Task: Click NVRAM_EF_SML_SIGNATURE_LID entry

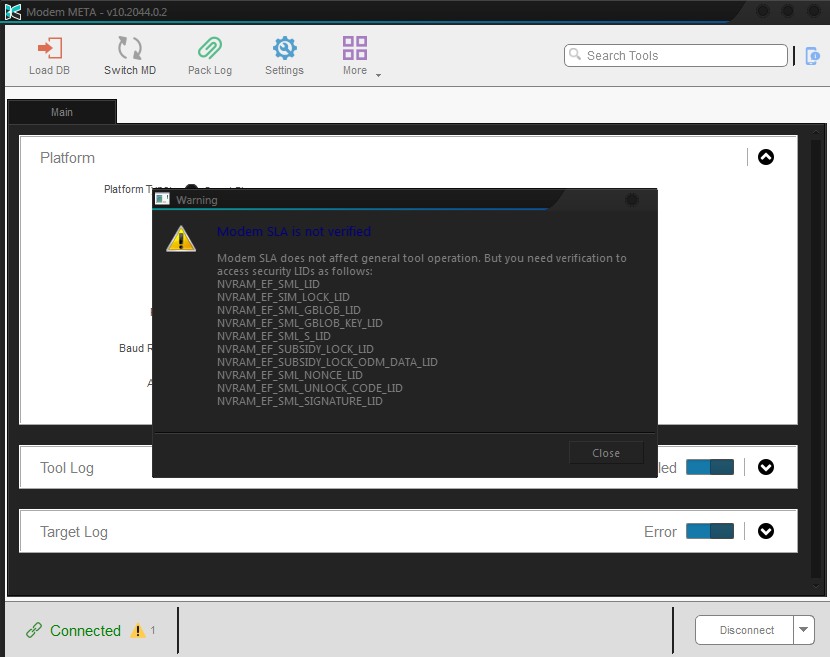Action: pos(300,401)
